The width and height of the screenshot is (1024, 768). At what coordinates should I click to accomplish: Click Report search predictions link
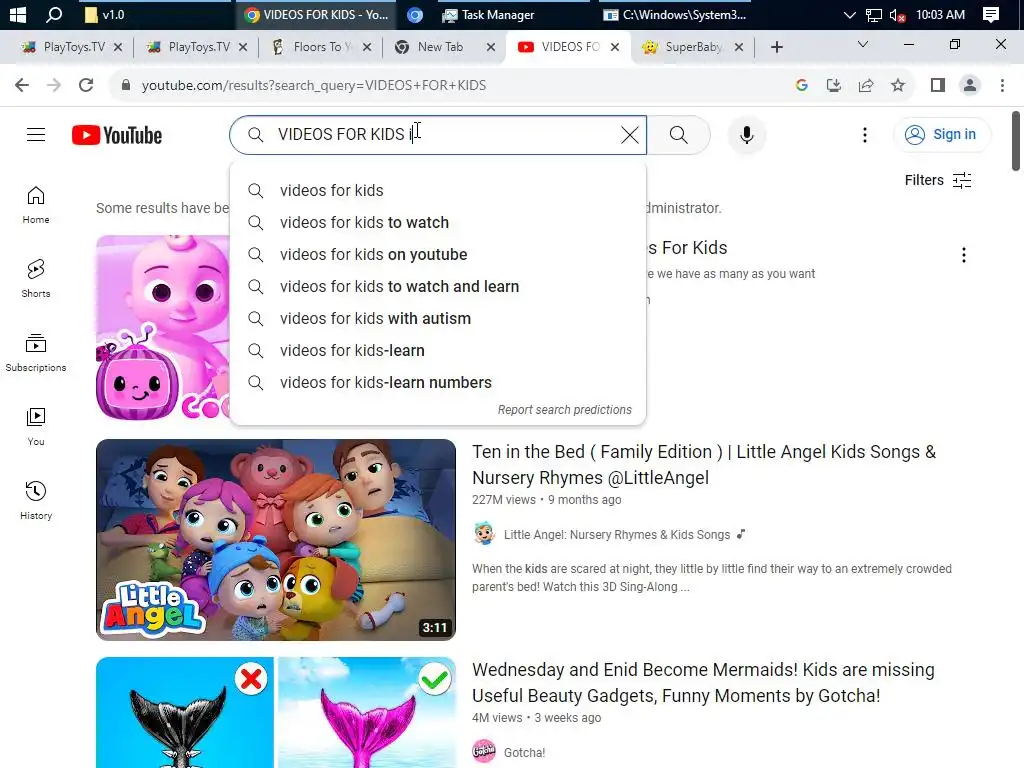click(564, 409)
